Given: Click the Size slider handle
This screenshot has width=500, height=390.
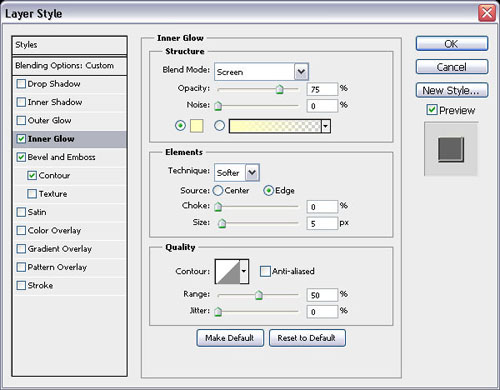Looking at the screenshot, I should [222, 223].
